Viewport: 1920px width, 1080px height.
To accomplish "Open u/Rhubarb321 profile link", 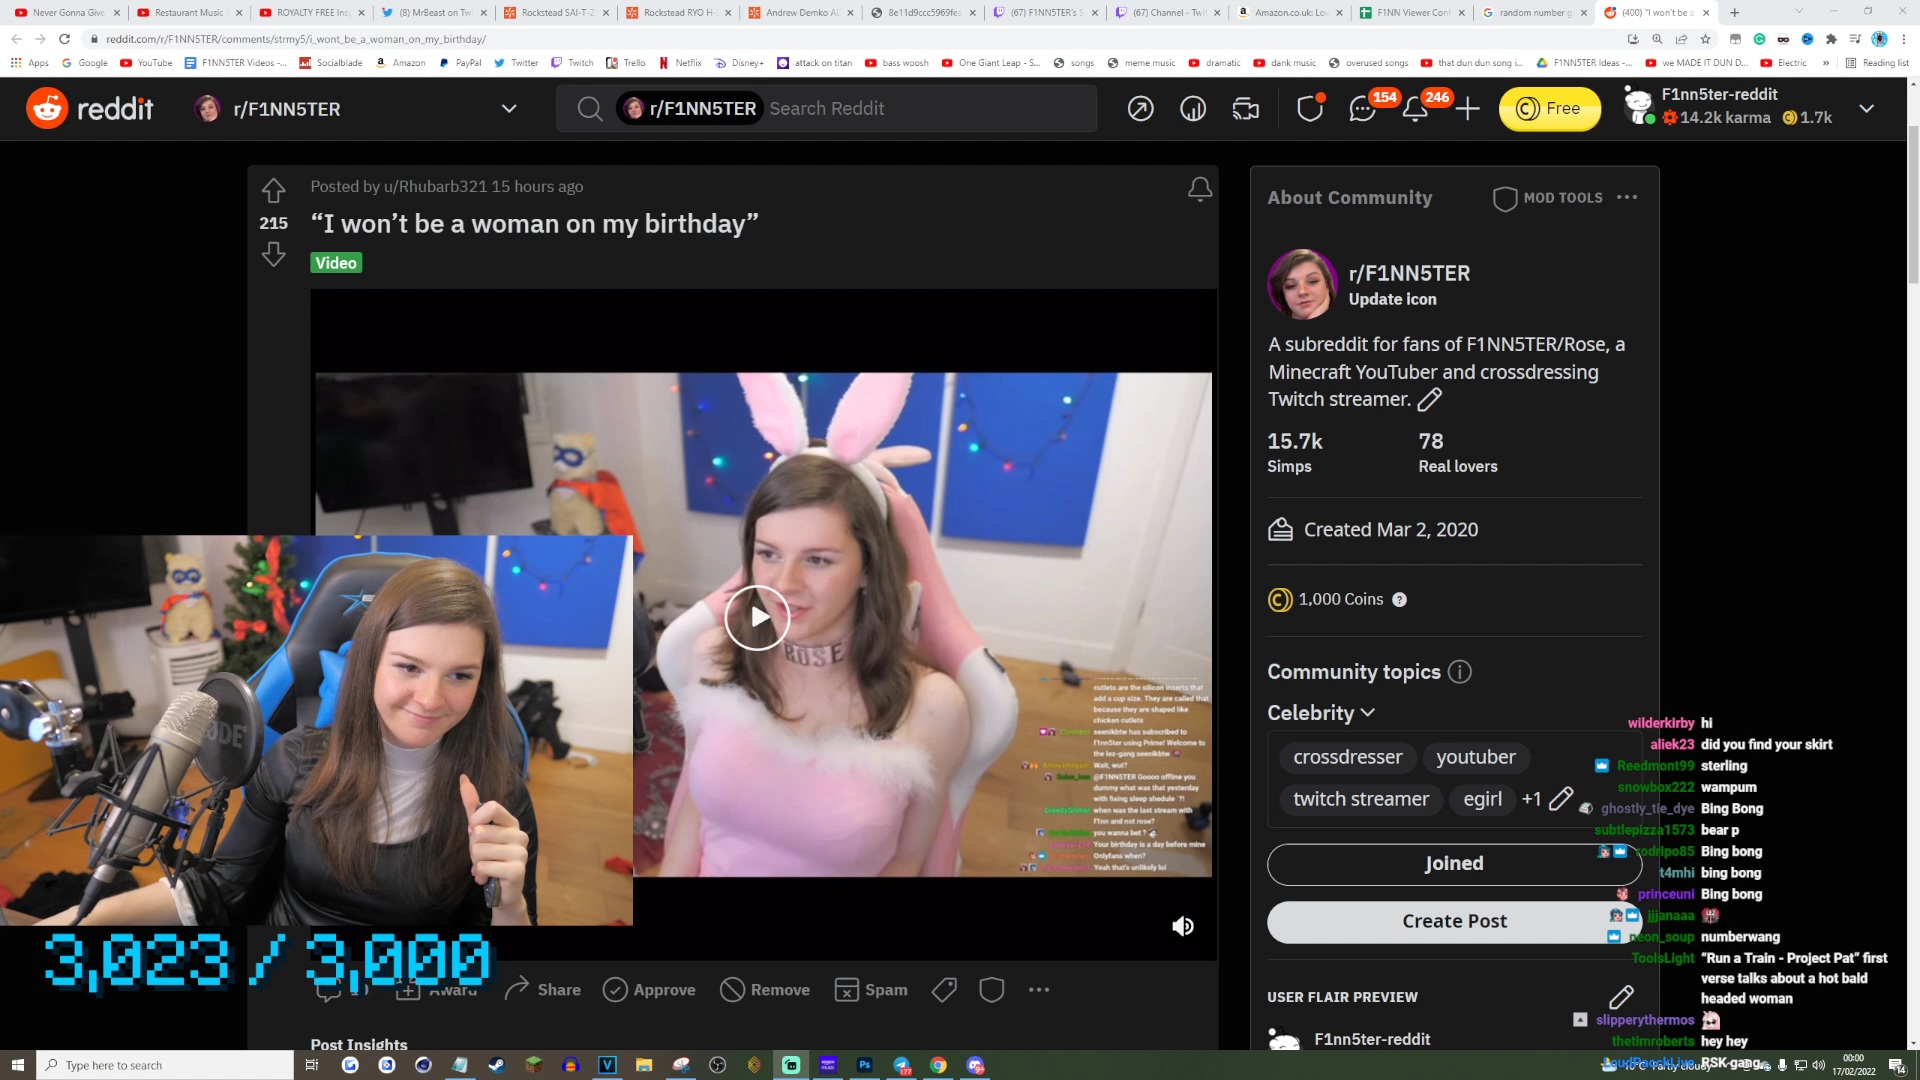I will (x=435, y=186).
